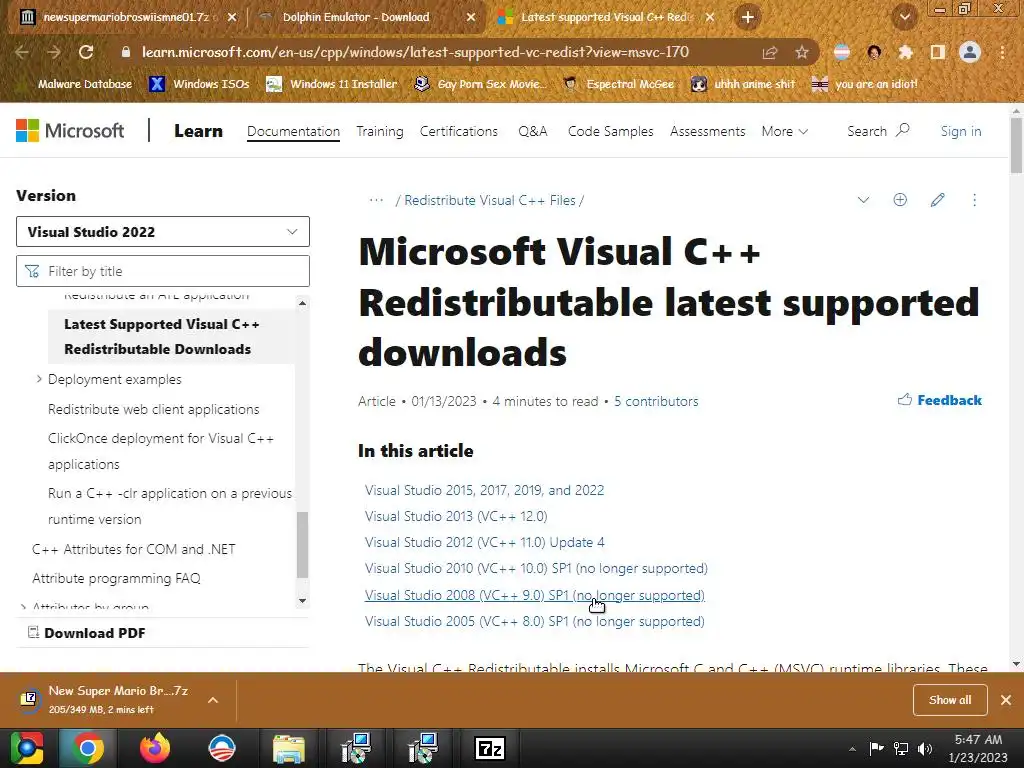Open 7-Zip from the taskbar
This screenshot has height=768, width=1024.
tap(490, 748)
